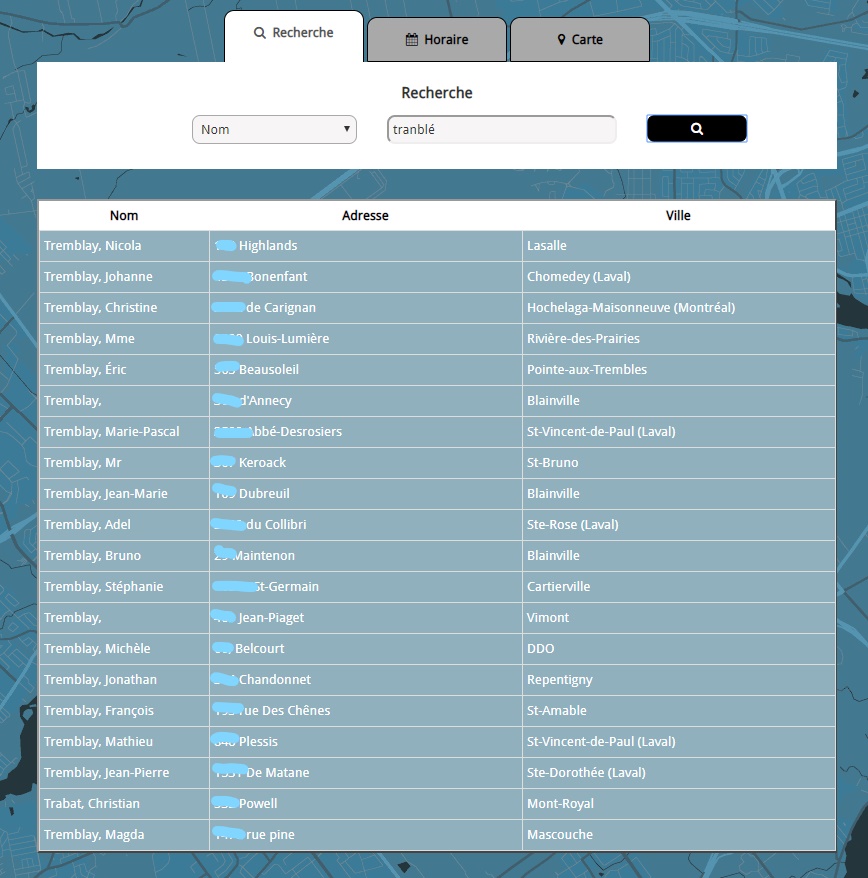The image size is (868, 878).
Task: Select the Tremblay, Magda row
Action: 94,835
